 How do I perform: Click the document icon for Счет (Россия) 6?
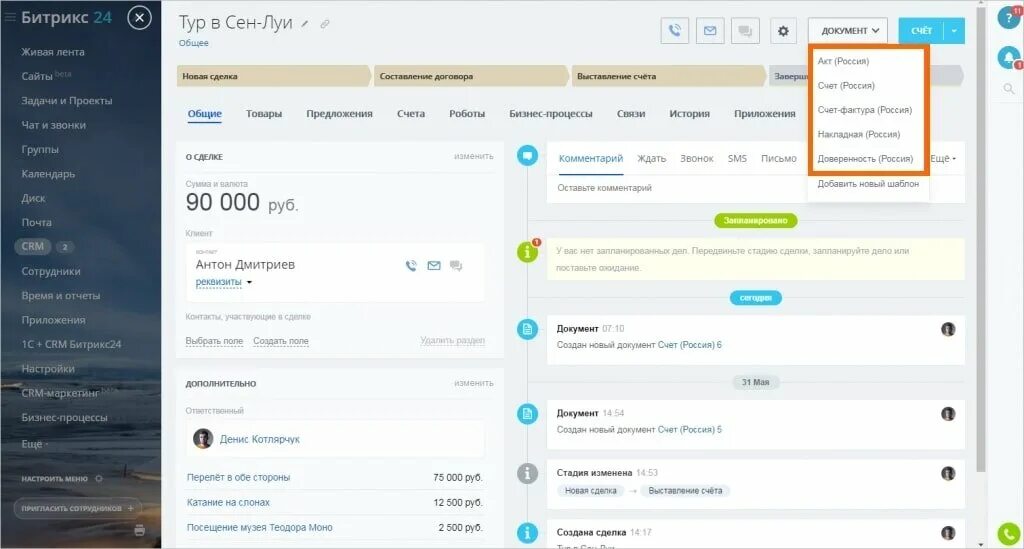click(527, 329)
